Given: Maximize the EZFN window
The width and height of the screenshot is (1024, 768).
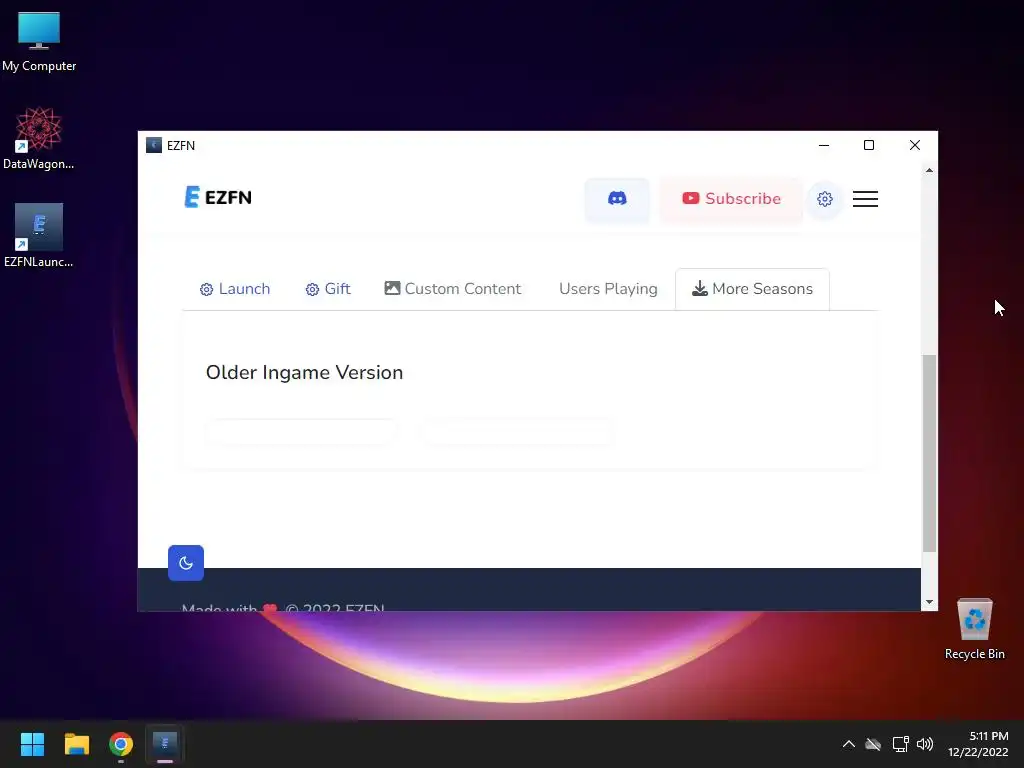Looking at the screenshot, I should coord(869,146).
